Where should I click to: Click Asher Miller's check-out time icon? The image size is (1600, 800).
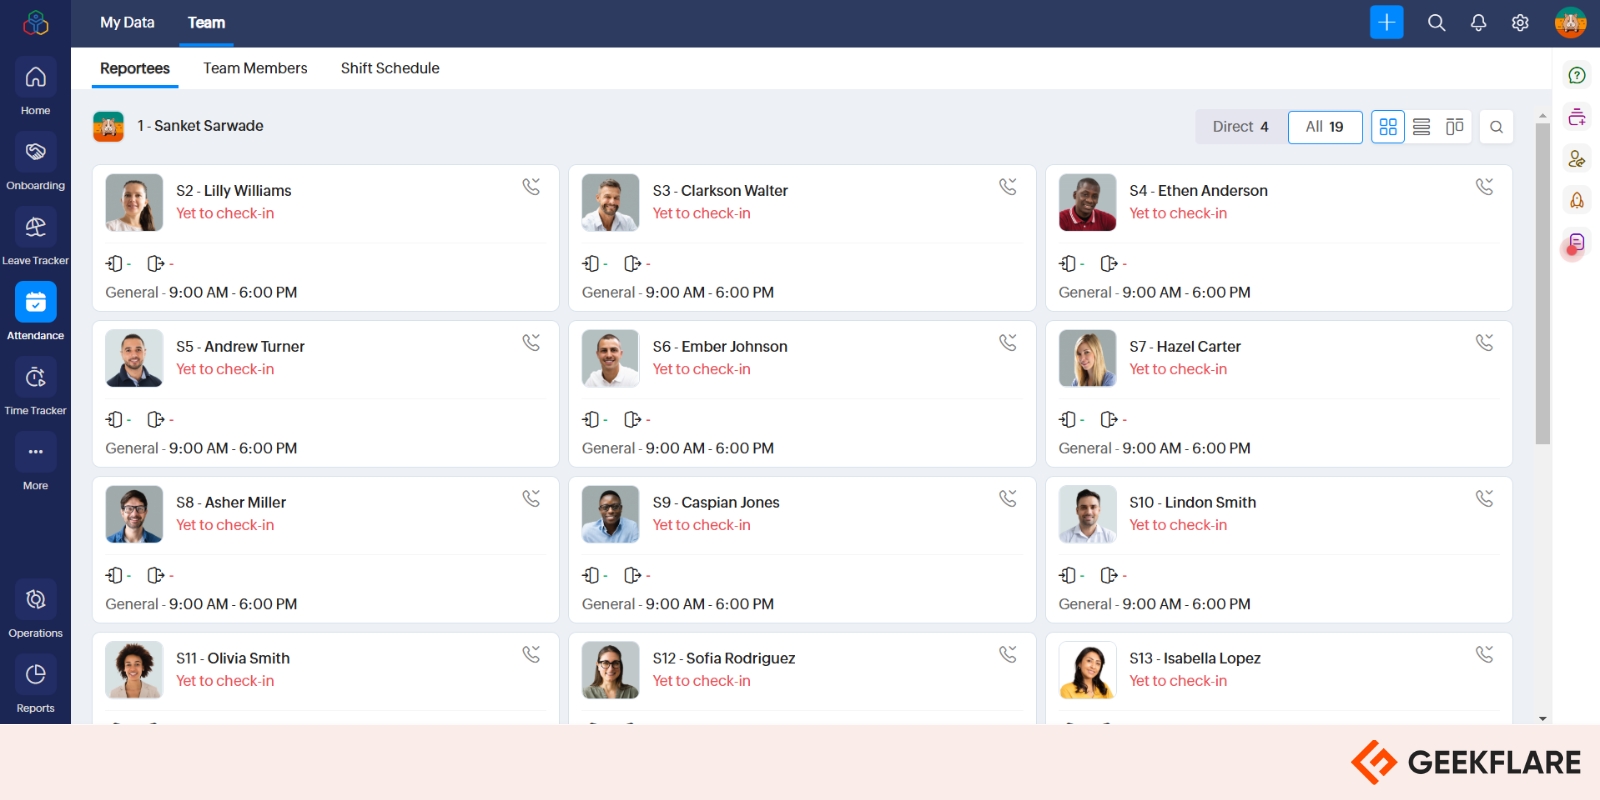[155, 575]
